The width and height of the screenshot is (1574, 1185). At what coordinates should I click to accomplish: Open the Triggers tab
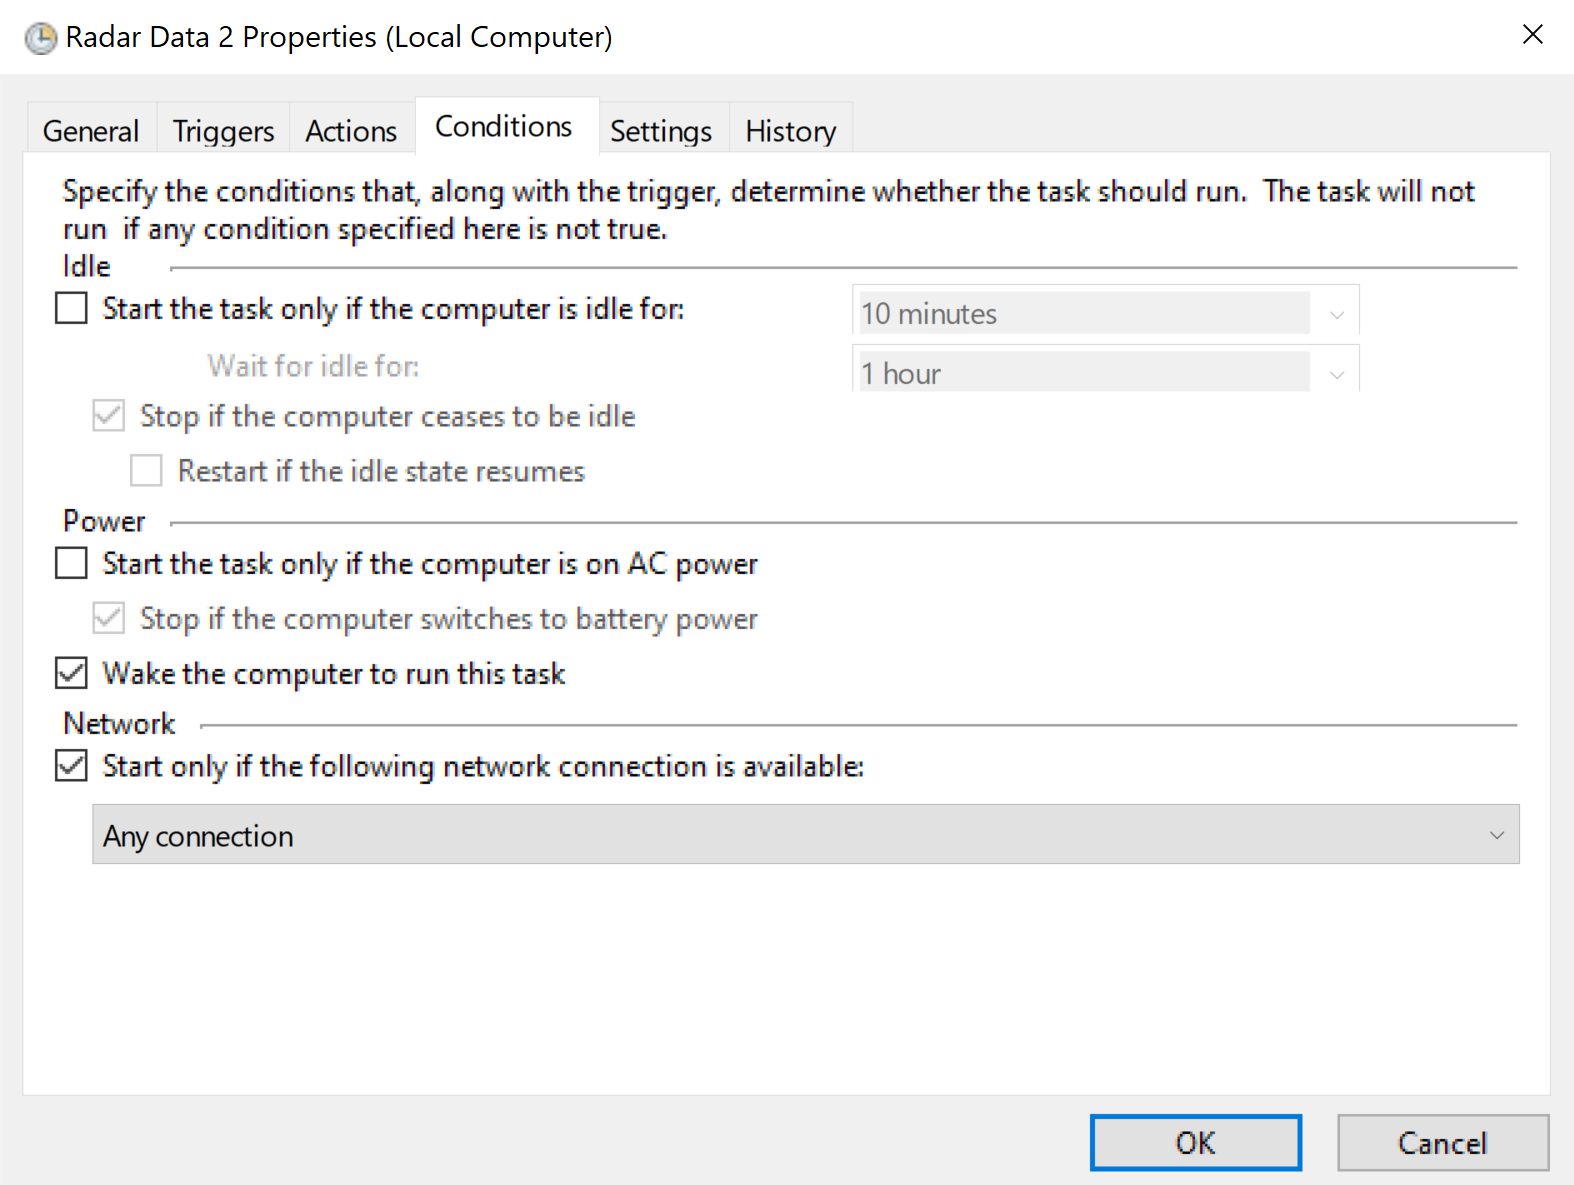(x=223, y=131)
